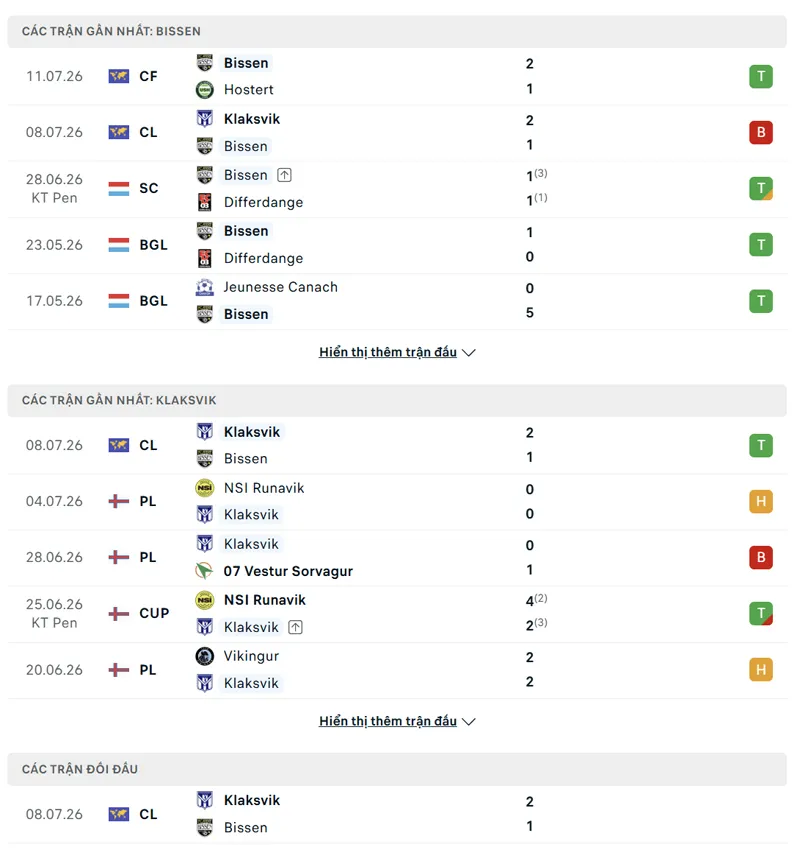Open the 07 Vestur Sorvagur team link
This screenshot has height=850, width=800.
(288, 571)
